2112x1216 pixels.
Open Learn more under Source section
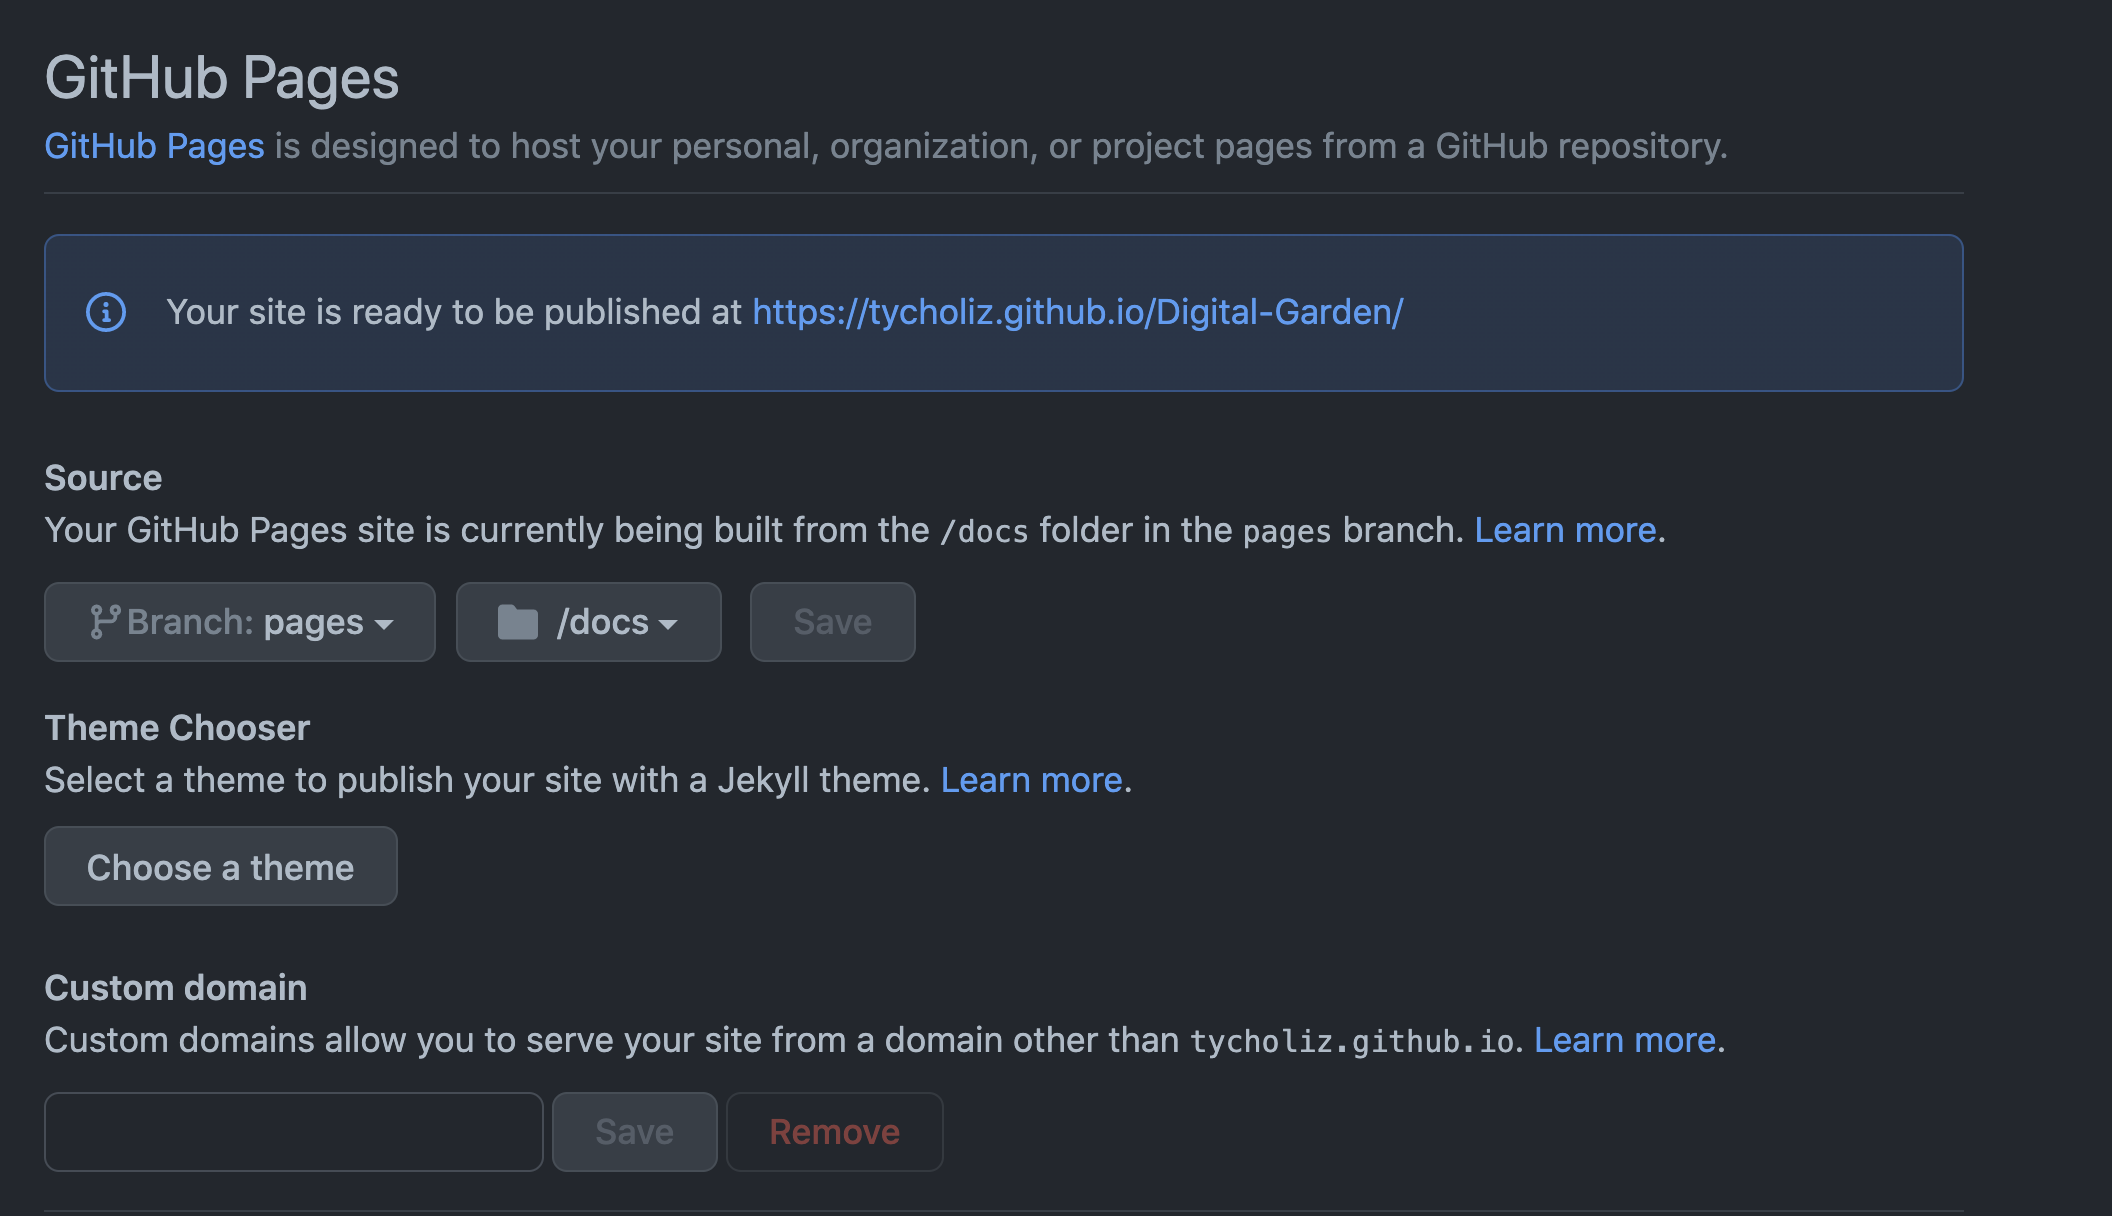click(x=1565, y=529)
